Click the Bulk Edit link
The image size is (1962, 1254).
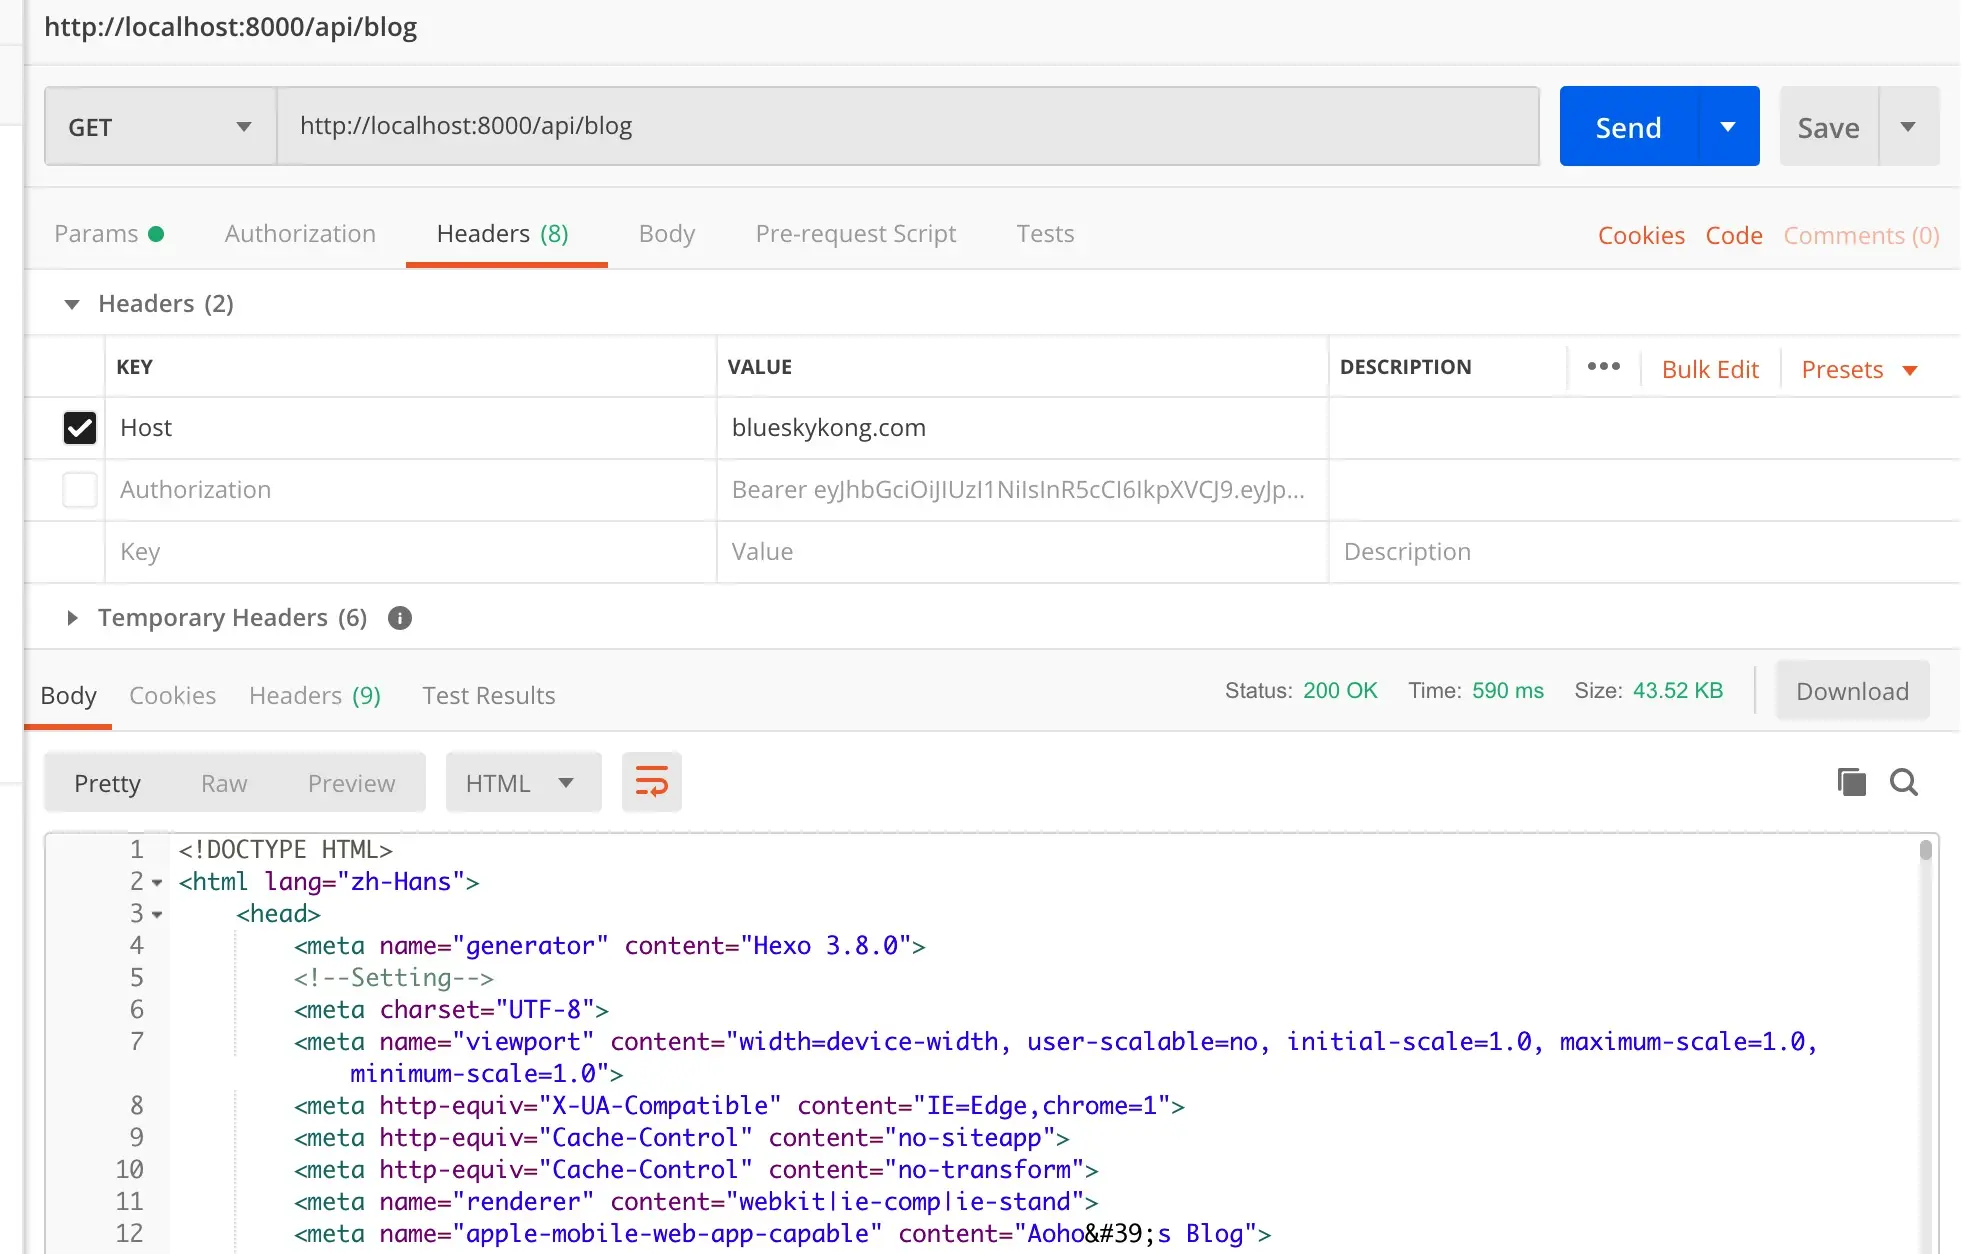[x=1709, y=369]
